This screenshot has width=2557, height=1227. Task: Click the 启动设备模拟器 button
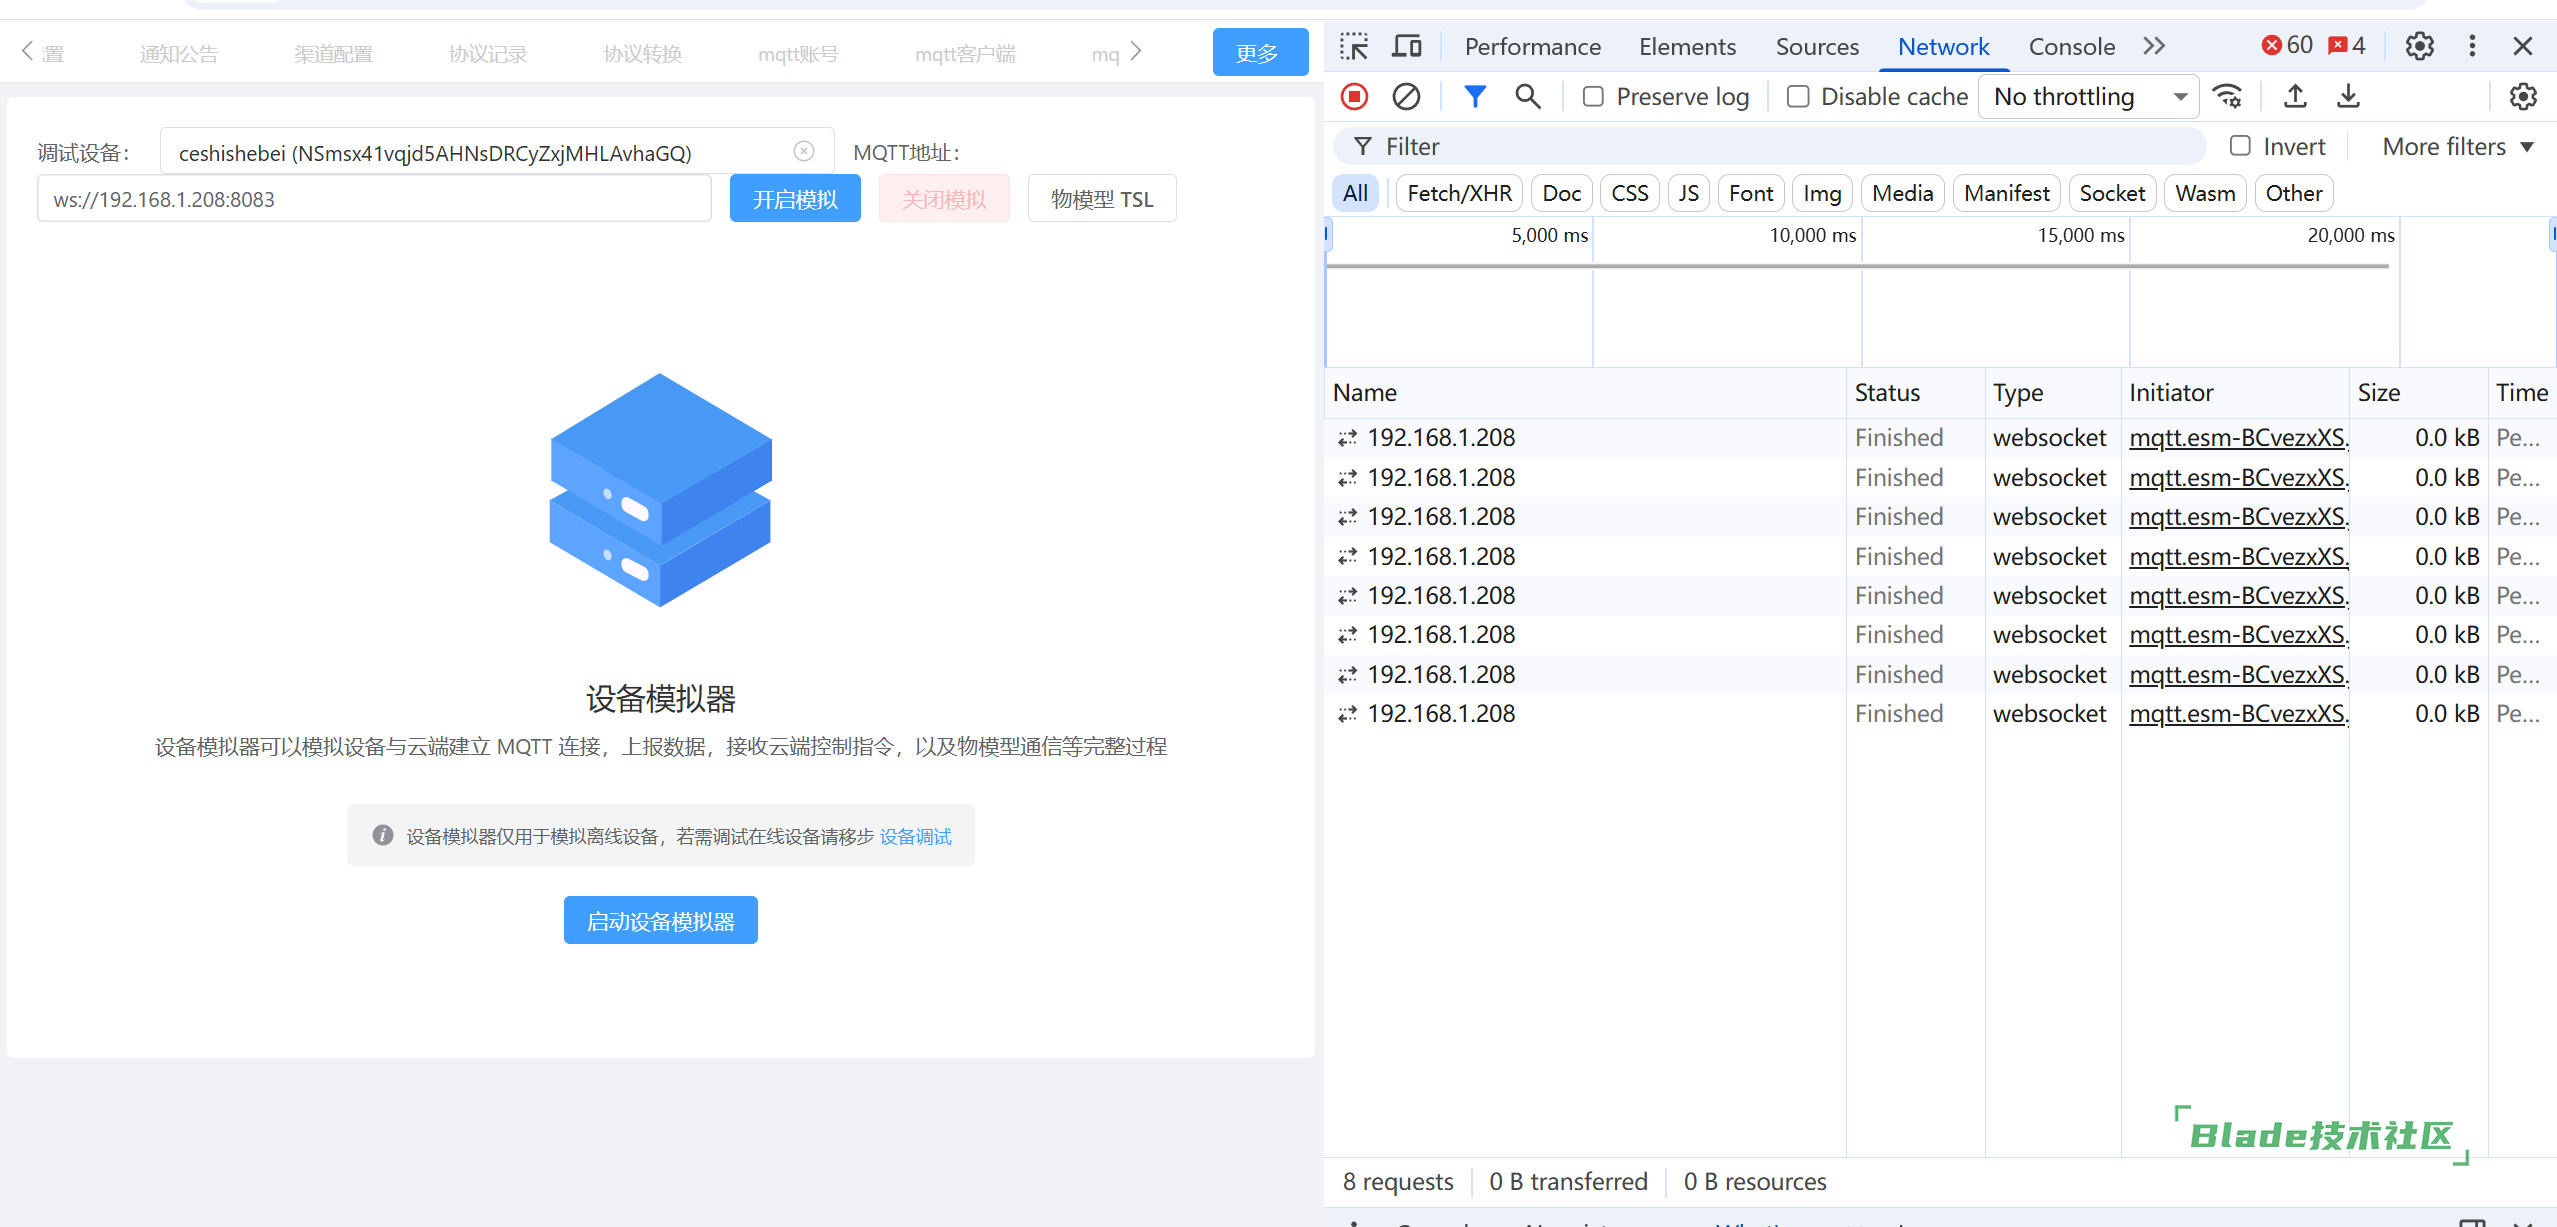[x=660, y=920]
